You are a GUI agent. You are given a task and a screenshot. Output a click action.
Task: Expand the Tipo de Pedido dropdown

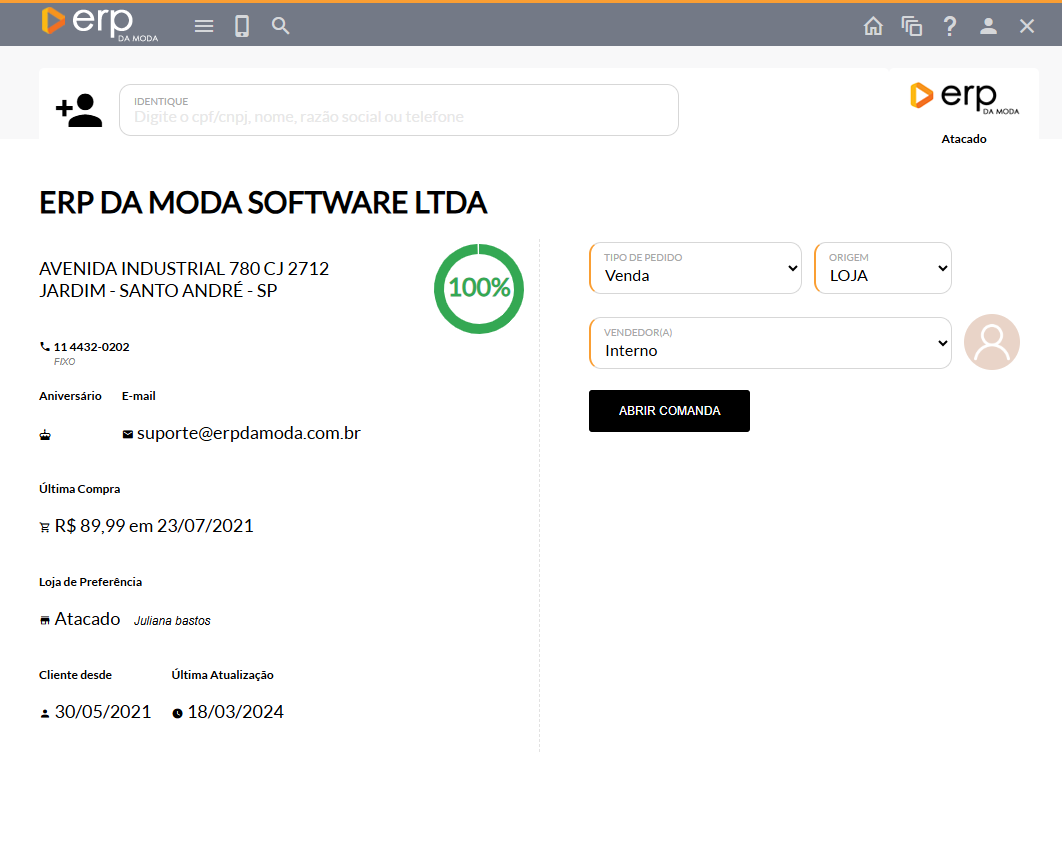pos(695,268)
